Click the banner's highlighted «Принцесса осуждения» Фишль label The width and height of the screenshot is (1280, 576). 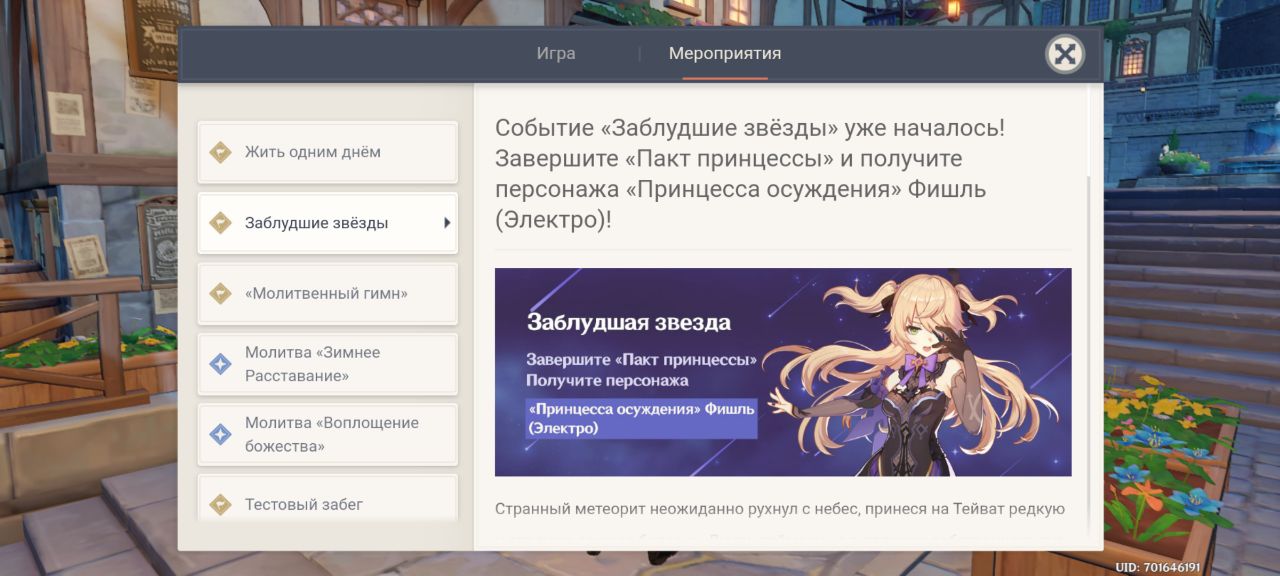click(641, 419)
